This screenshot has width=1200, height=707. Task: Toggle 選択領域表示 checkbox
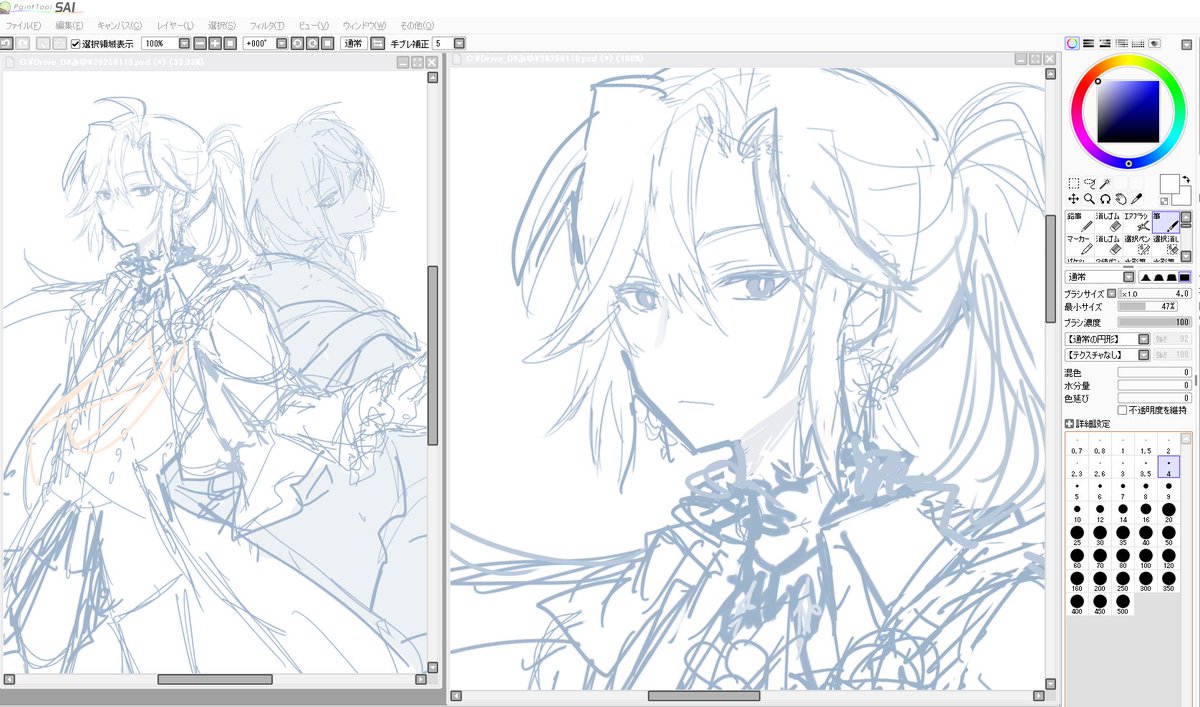(x=76, y=44)
